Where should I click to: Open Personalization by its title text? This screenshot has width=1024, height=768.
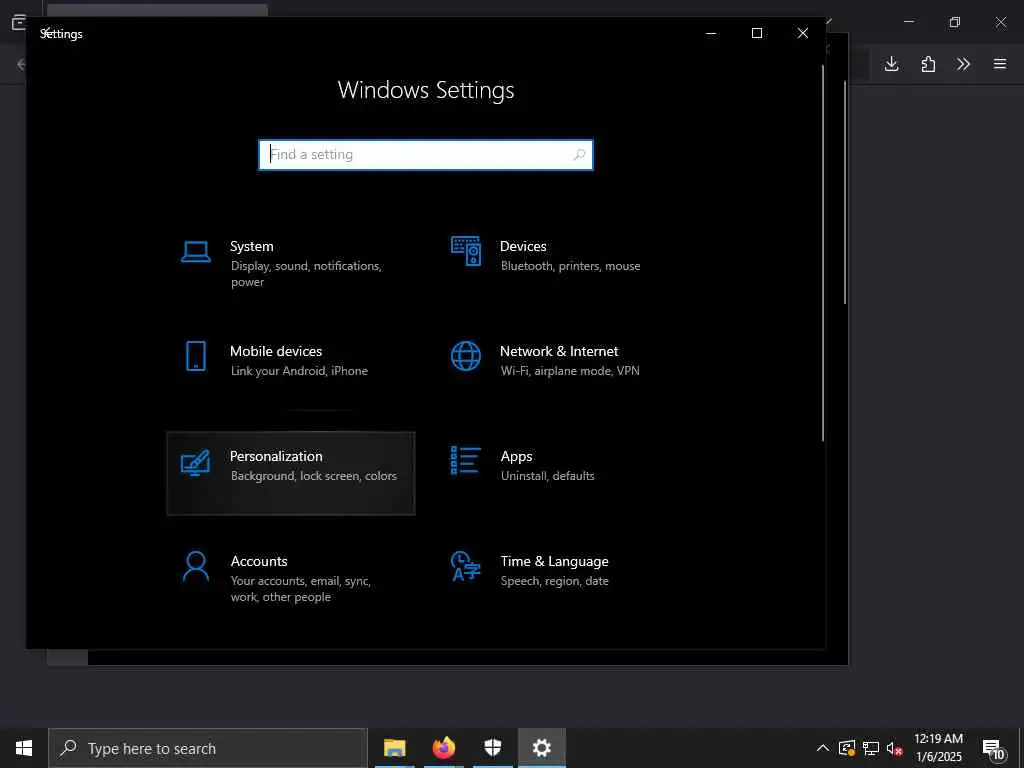(276, 456)
